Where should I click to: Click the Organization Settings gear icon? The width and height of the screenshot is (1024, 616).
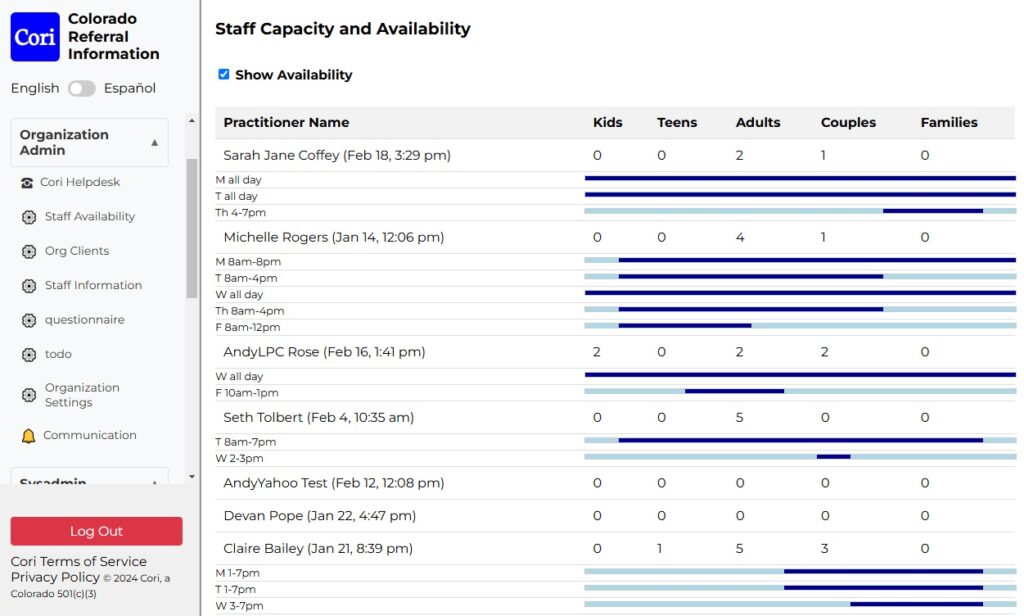pos(29,395)
